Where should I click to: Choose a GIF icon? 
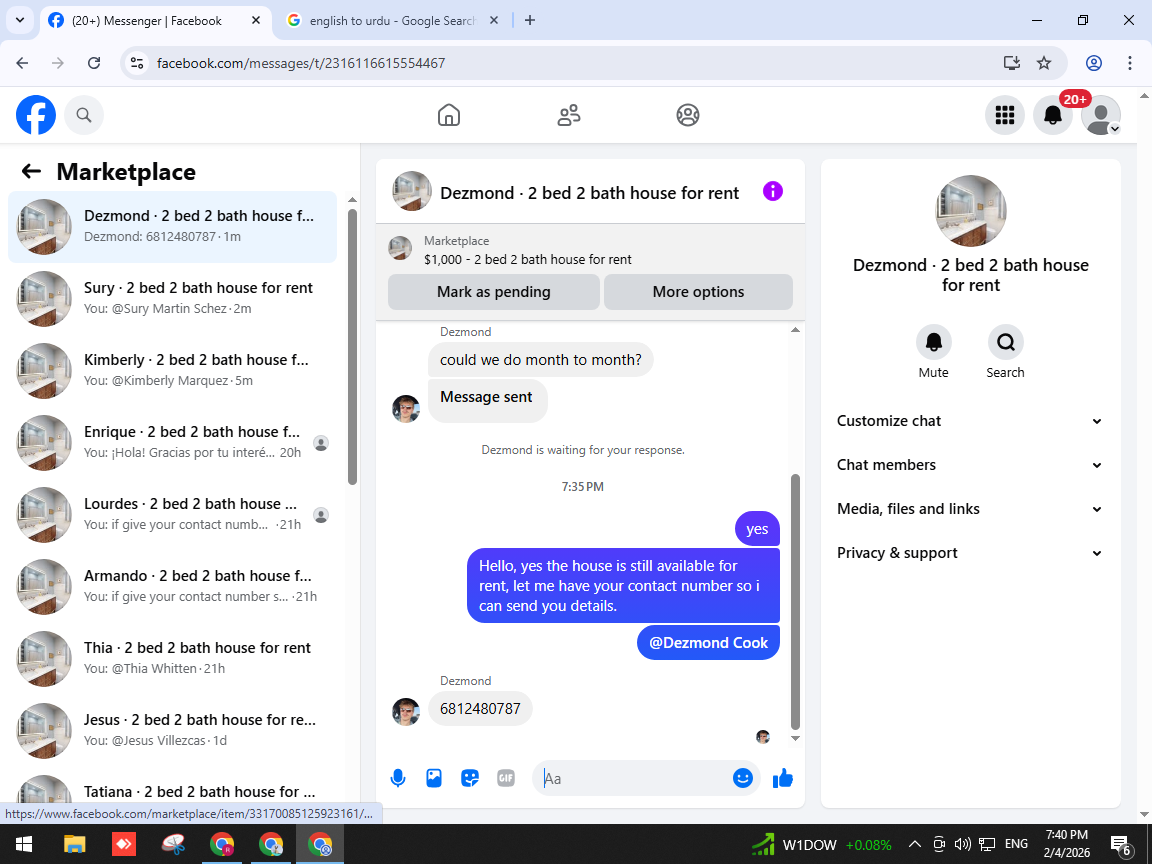[506, 778]
